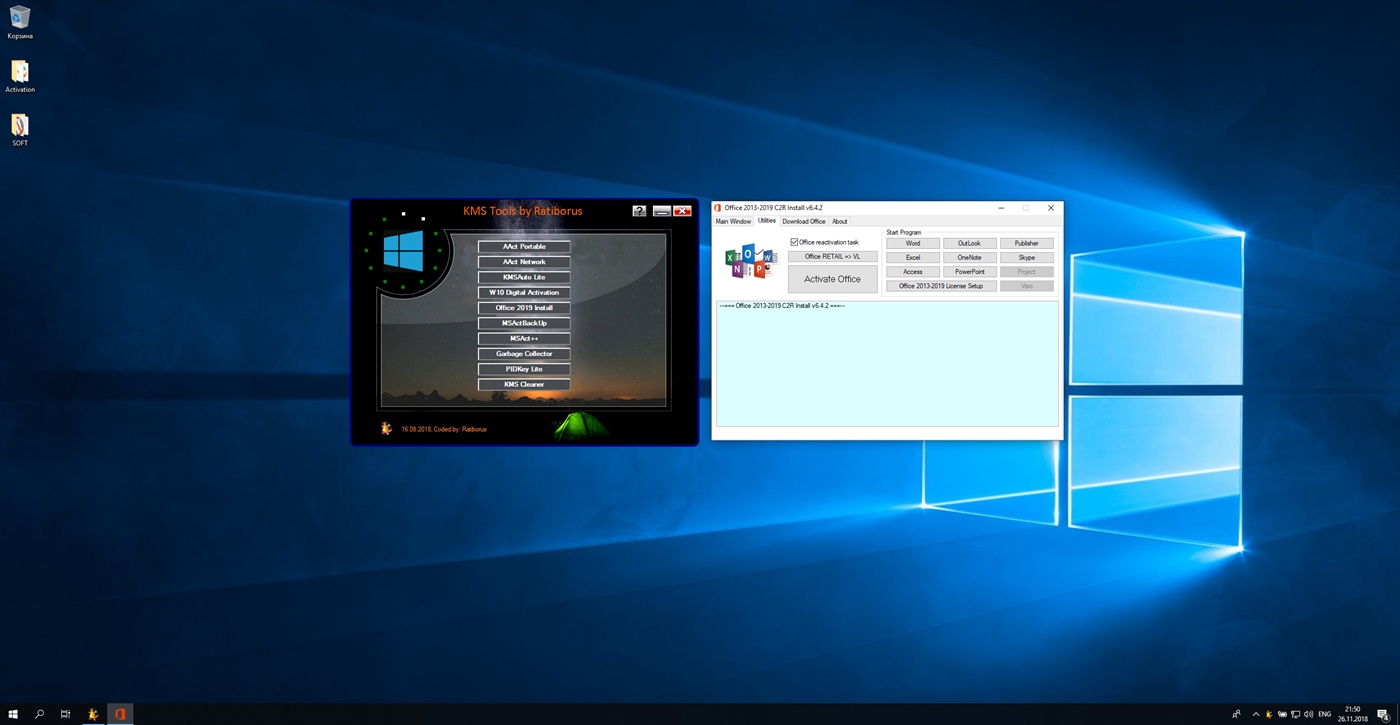
Task: Open Task View on the taskbar
Action: 66,714
